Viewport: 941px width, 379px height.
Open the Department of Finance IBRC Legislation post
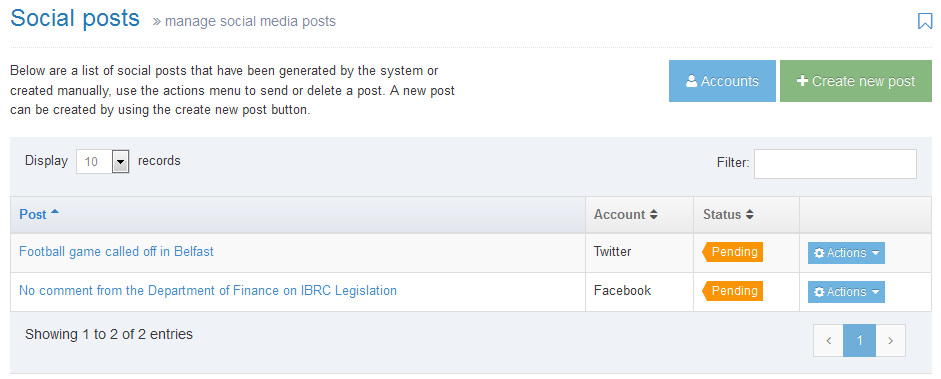[208, 291]
